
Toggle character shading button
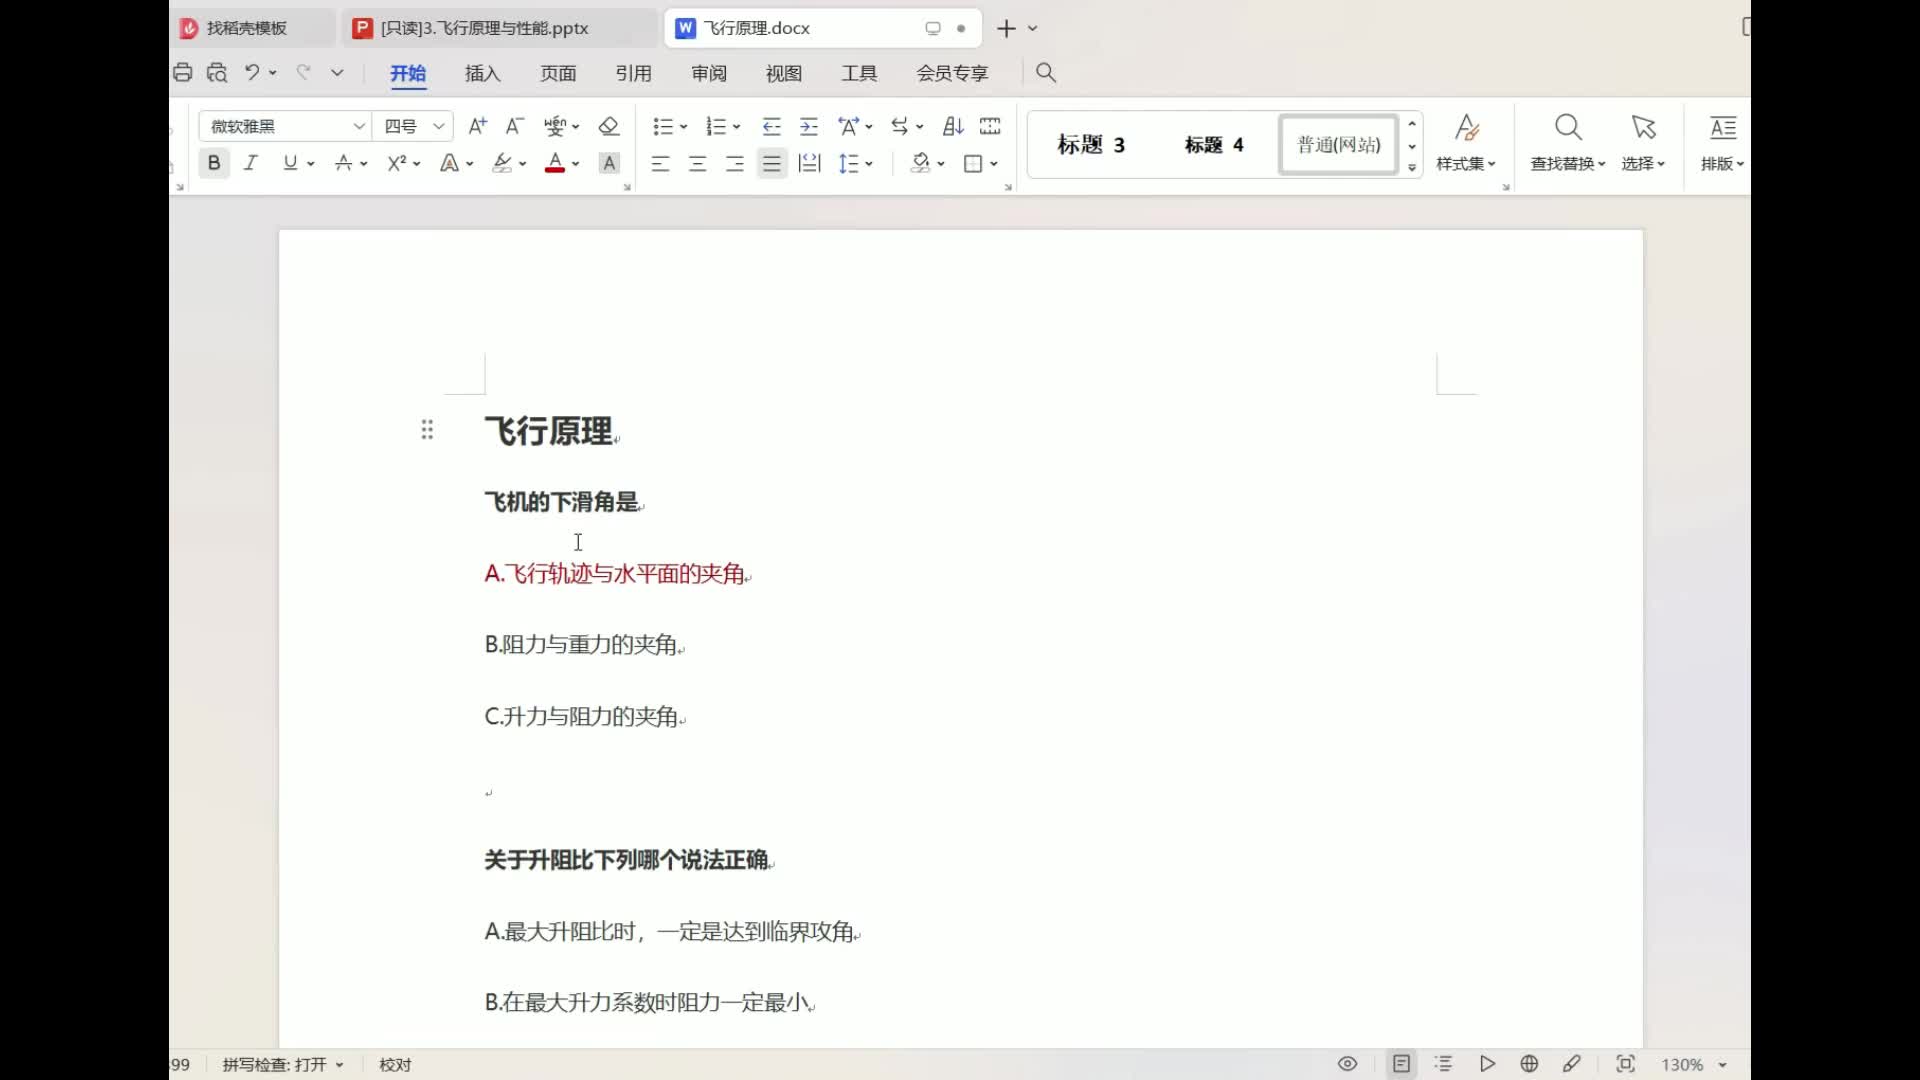[609, 163]
